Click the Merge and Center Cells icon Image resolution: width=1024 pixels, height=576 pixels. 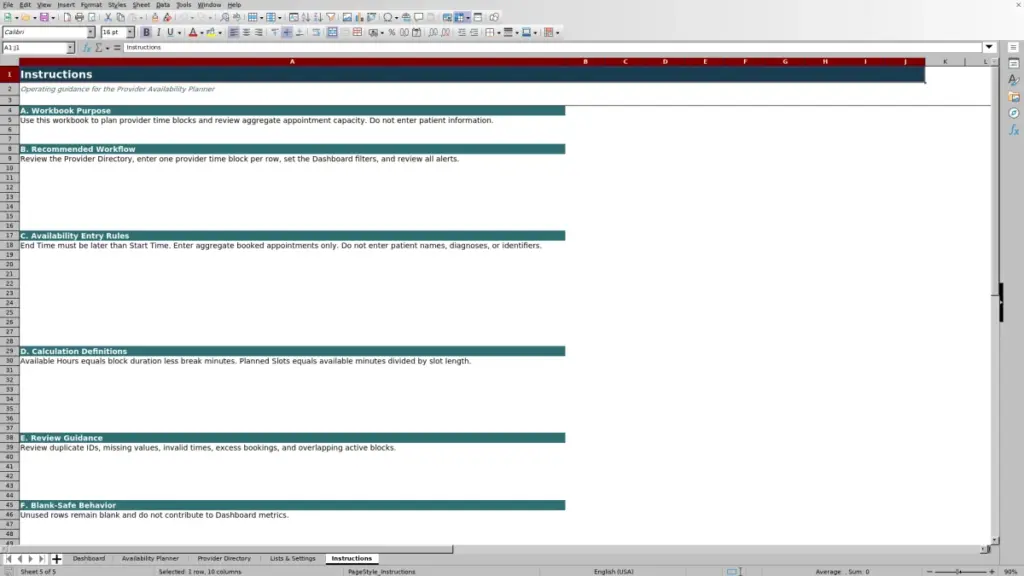(332, 33)
